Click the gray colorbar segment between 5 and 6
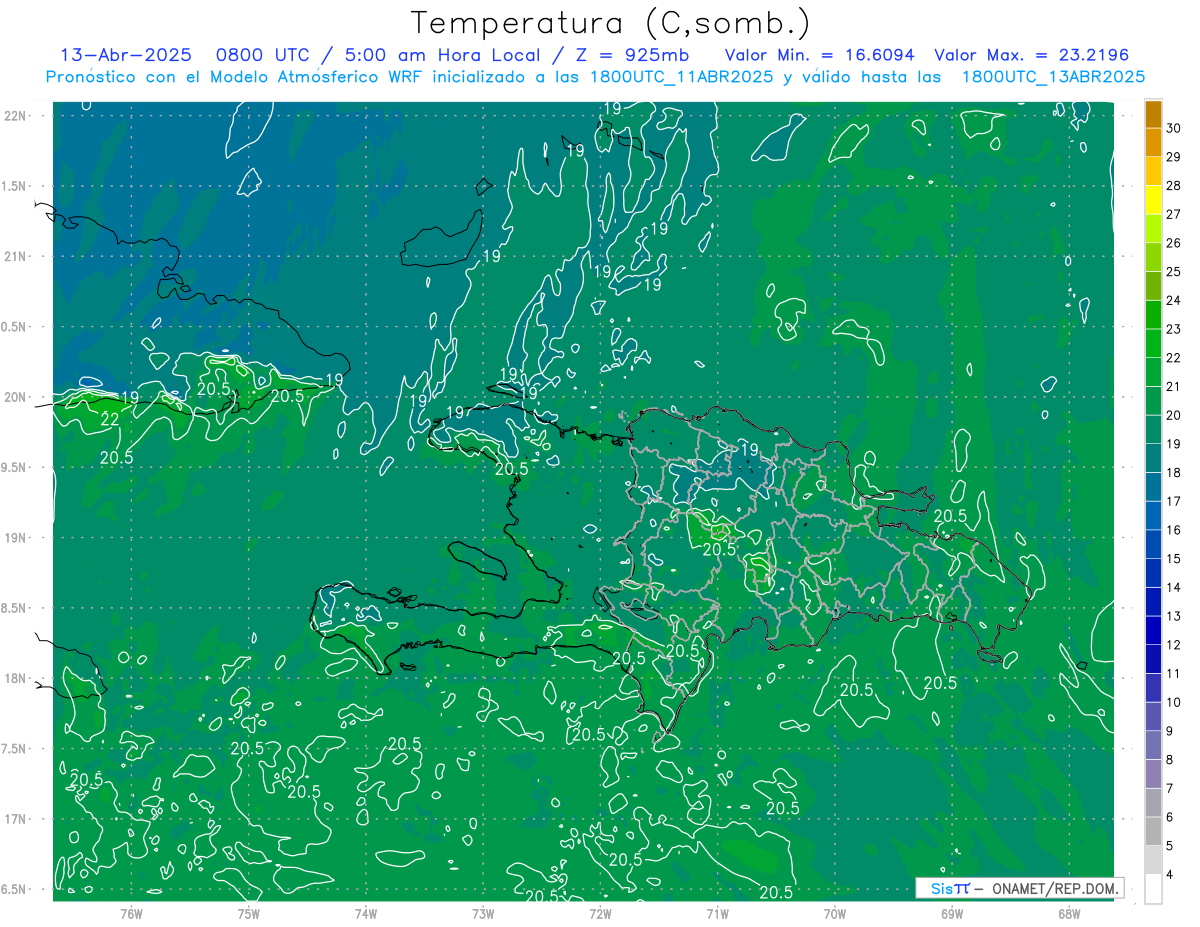 (1153, 831)
